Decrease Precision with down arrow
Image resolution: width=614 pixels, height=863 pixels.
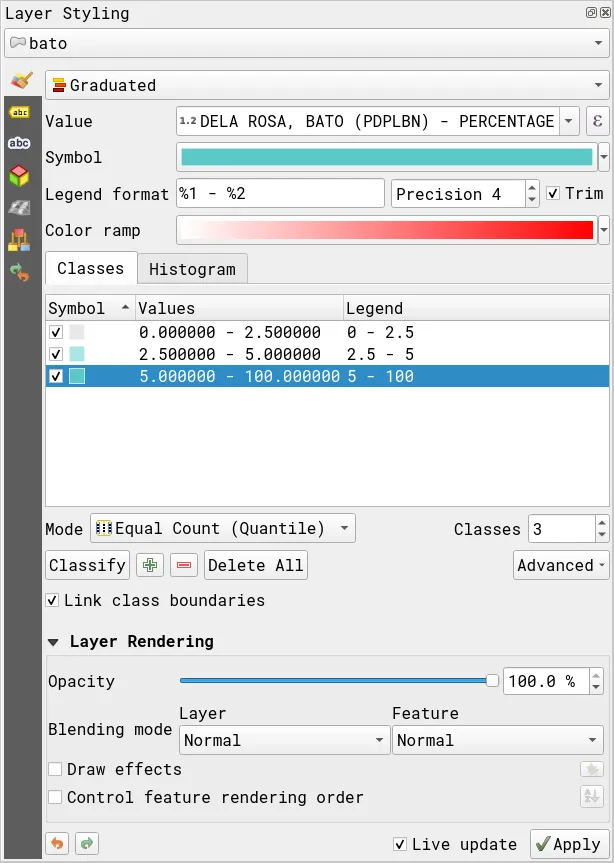(x=532, y=199)
